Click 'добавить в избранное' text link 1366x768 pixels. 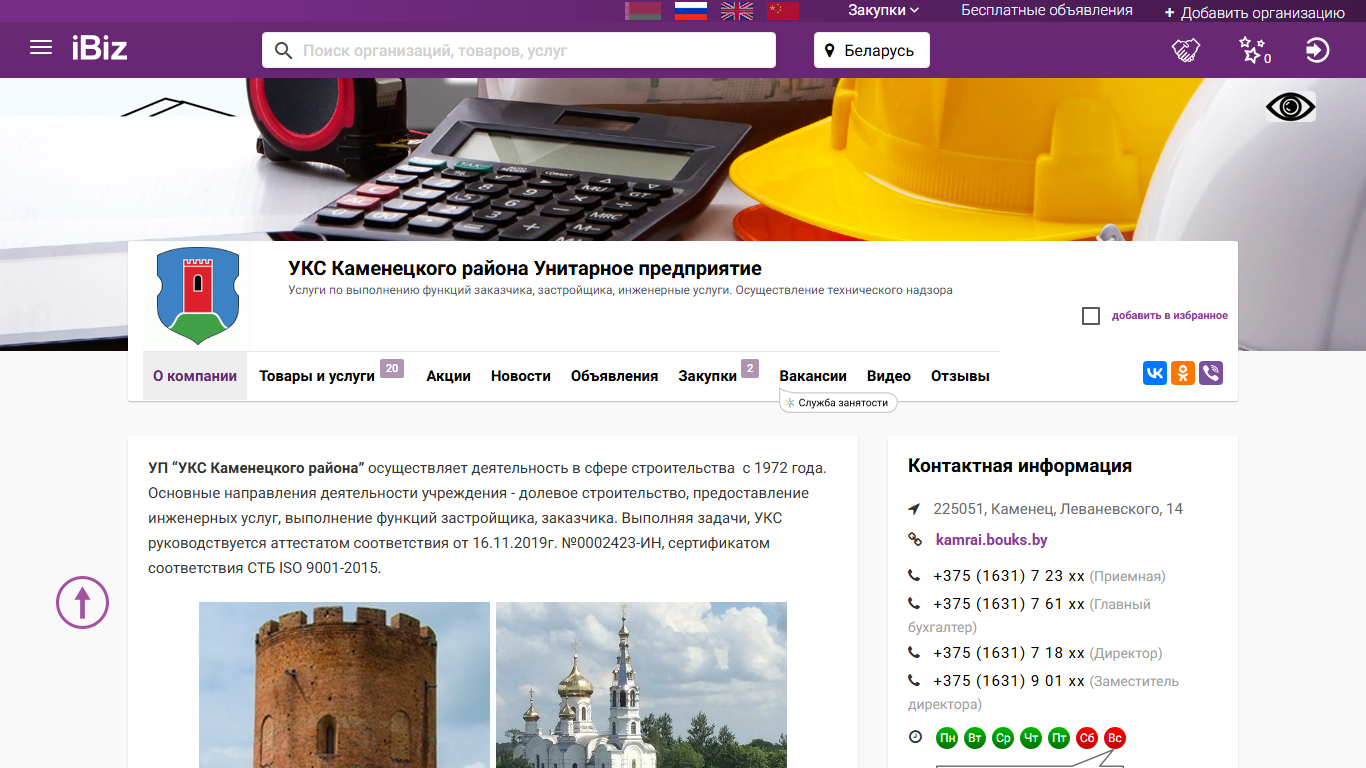click(x=1170, y=316)
